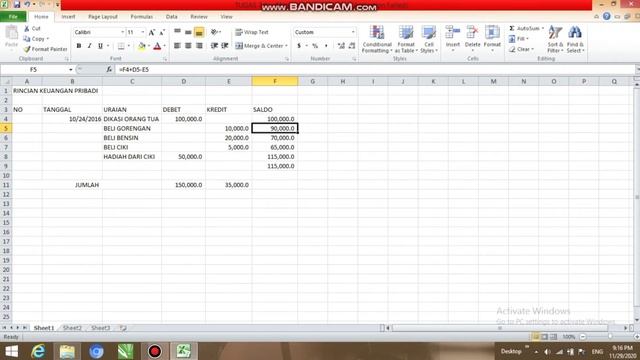Decrease font size with Shrink Font

(162, 32)
